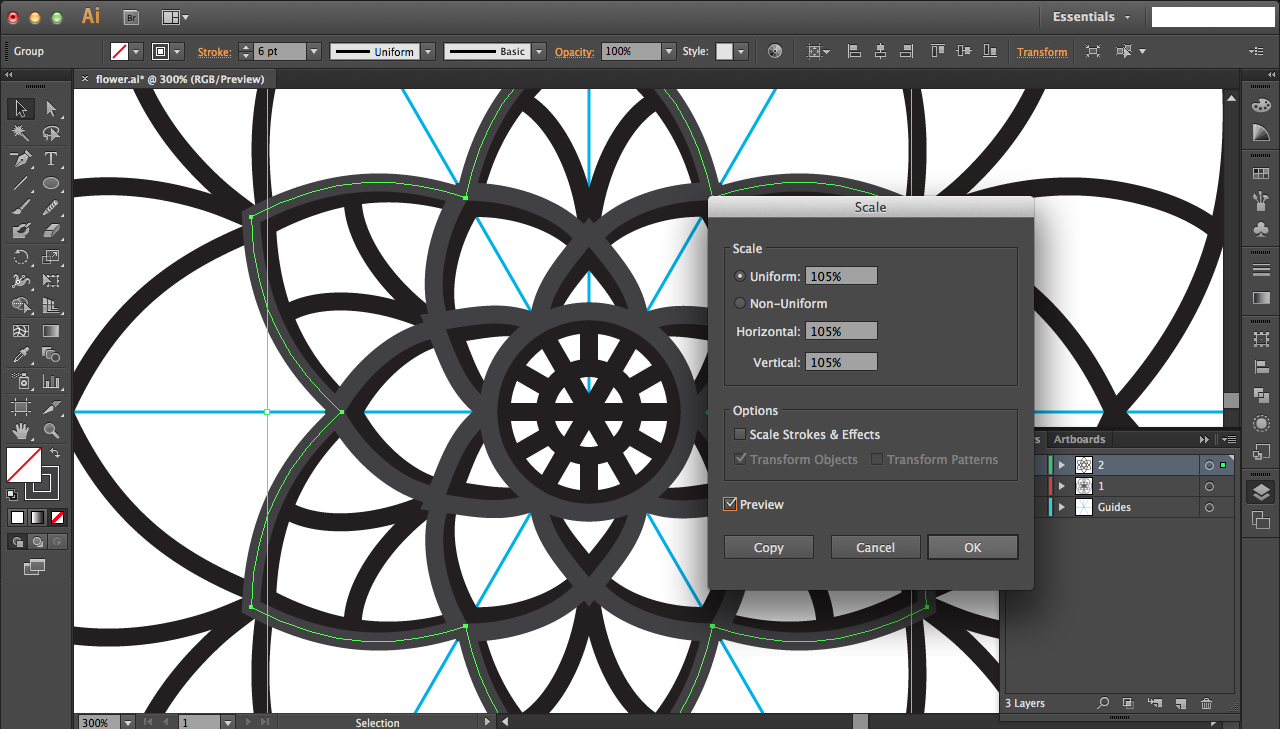
Task: Select the Uniform scale radio button
Action: pyautogui.click(x=740, y=276)
